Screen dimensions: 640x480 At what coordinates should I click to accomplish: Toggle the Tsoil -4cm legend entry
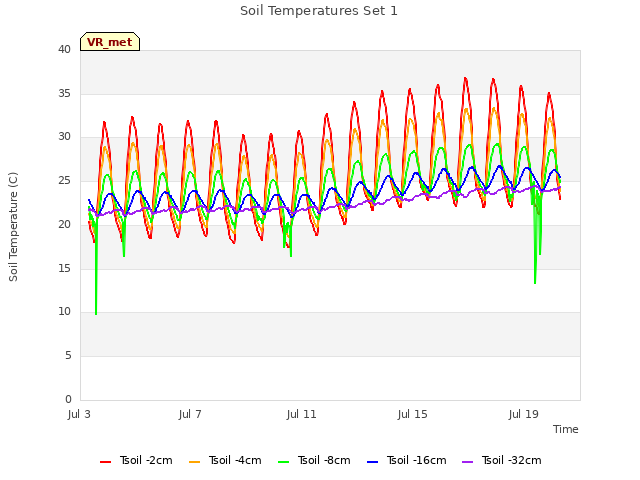point(225,460)
